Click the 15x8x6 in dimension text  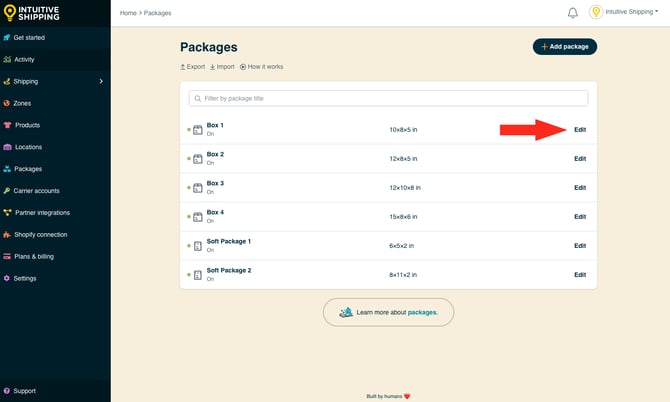pyautogui.click(x=403, y=217)
